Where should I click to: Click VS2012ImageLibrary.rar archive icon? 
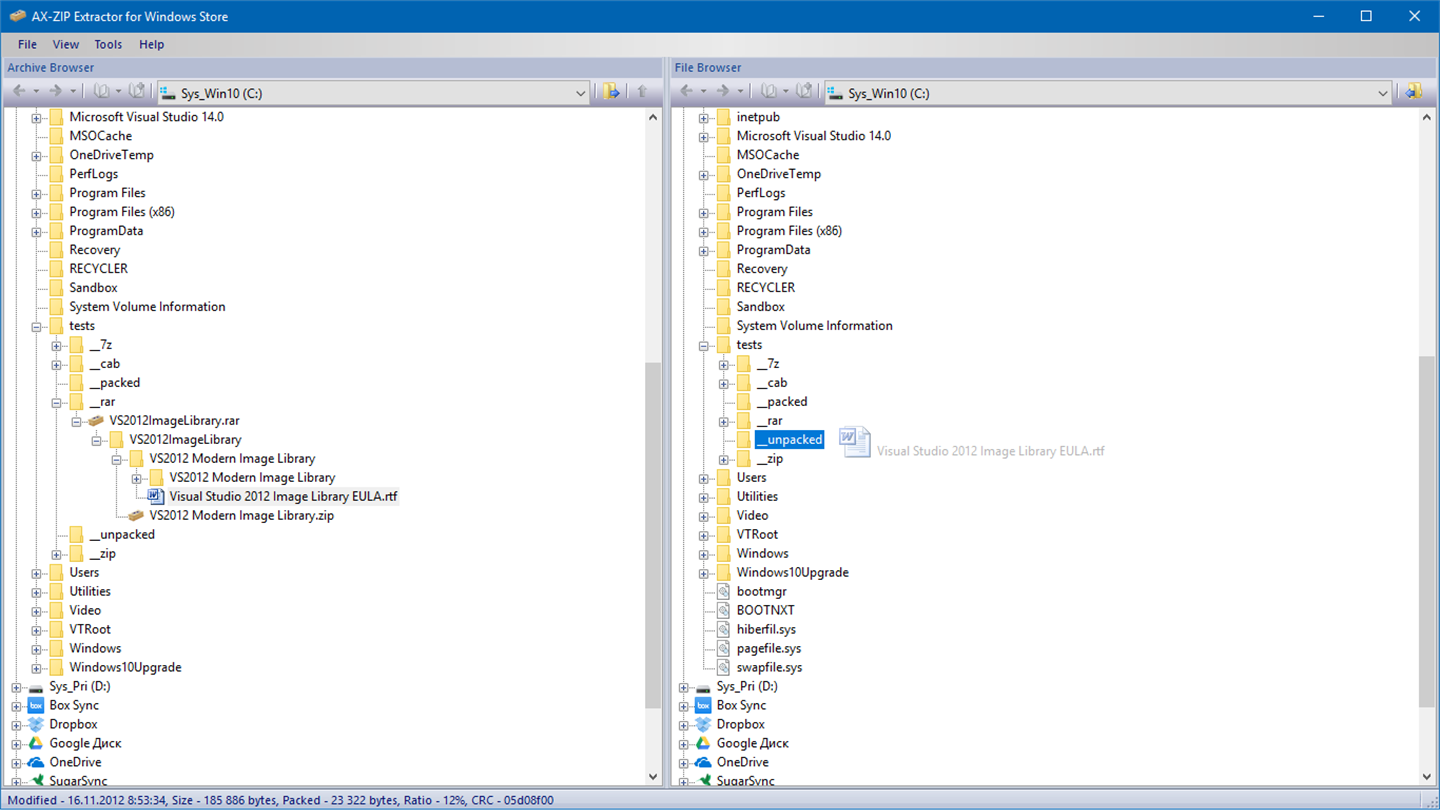click(x=96, y=421)
